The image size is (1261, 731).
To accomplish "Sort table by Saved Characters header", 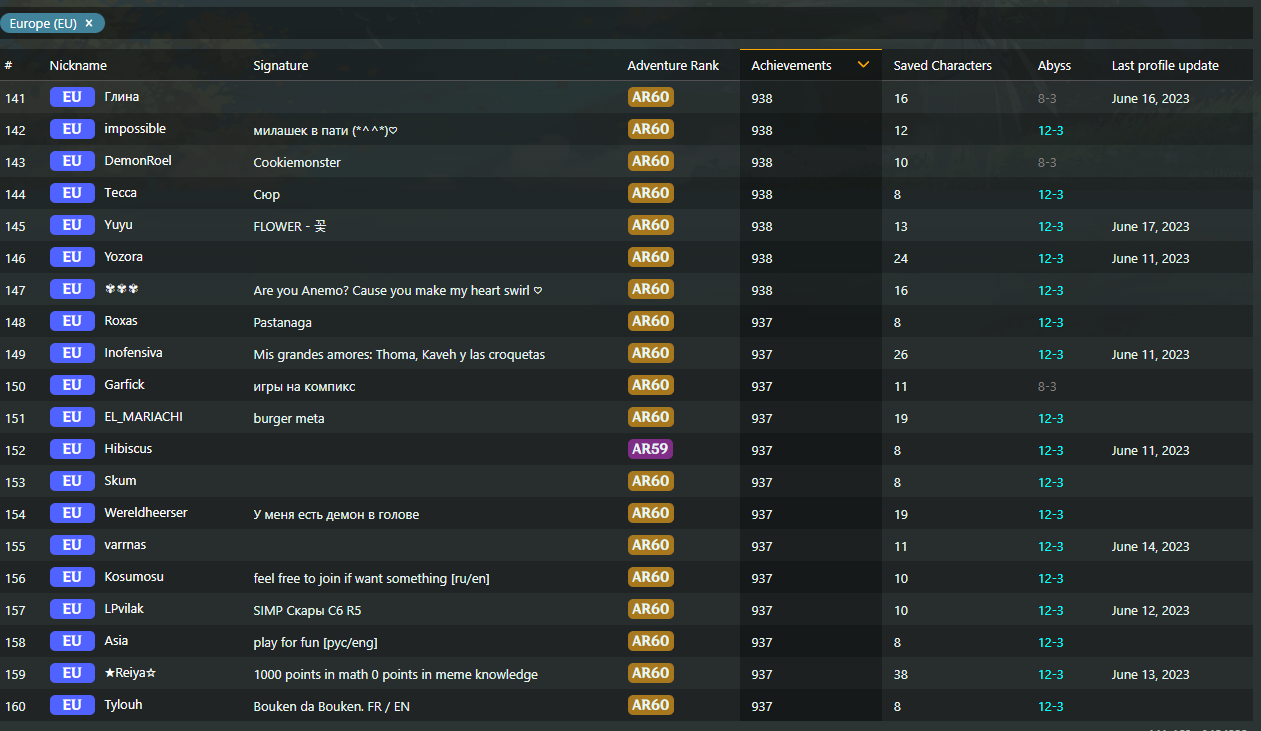I will pyautogui.click(x=942, y=66).
